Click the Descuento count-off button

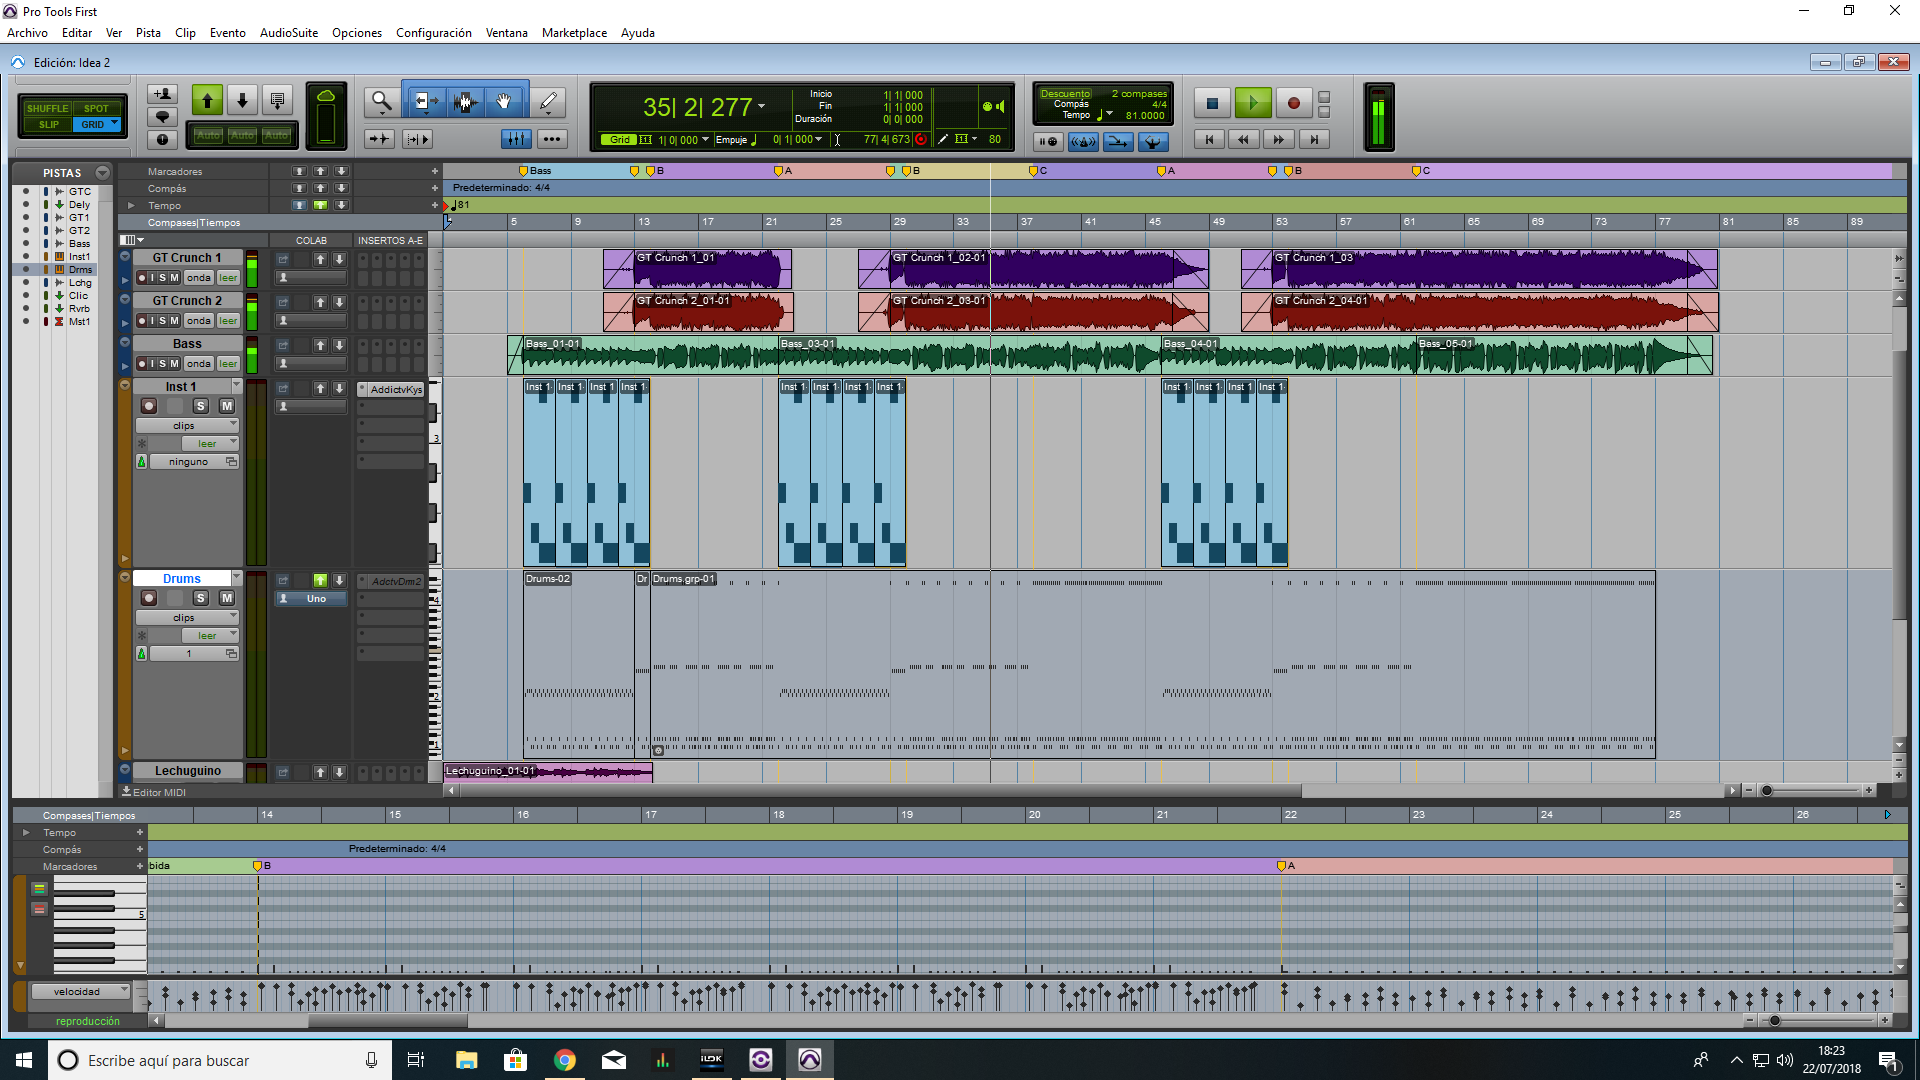pyautogui.click(x=1065, y=93)
